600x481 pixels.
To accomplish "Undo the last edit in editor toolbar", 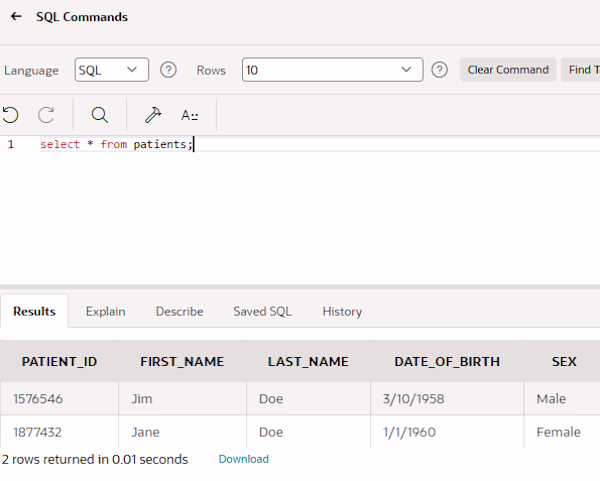I will 10,115.
